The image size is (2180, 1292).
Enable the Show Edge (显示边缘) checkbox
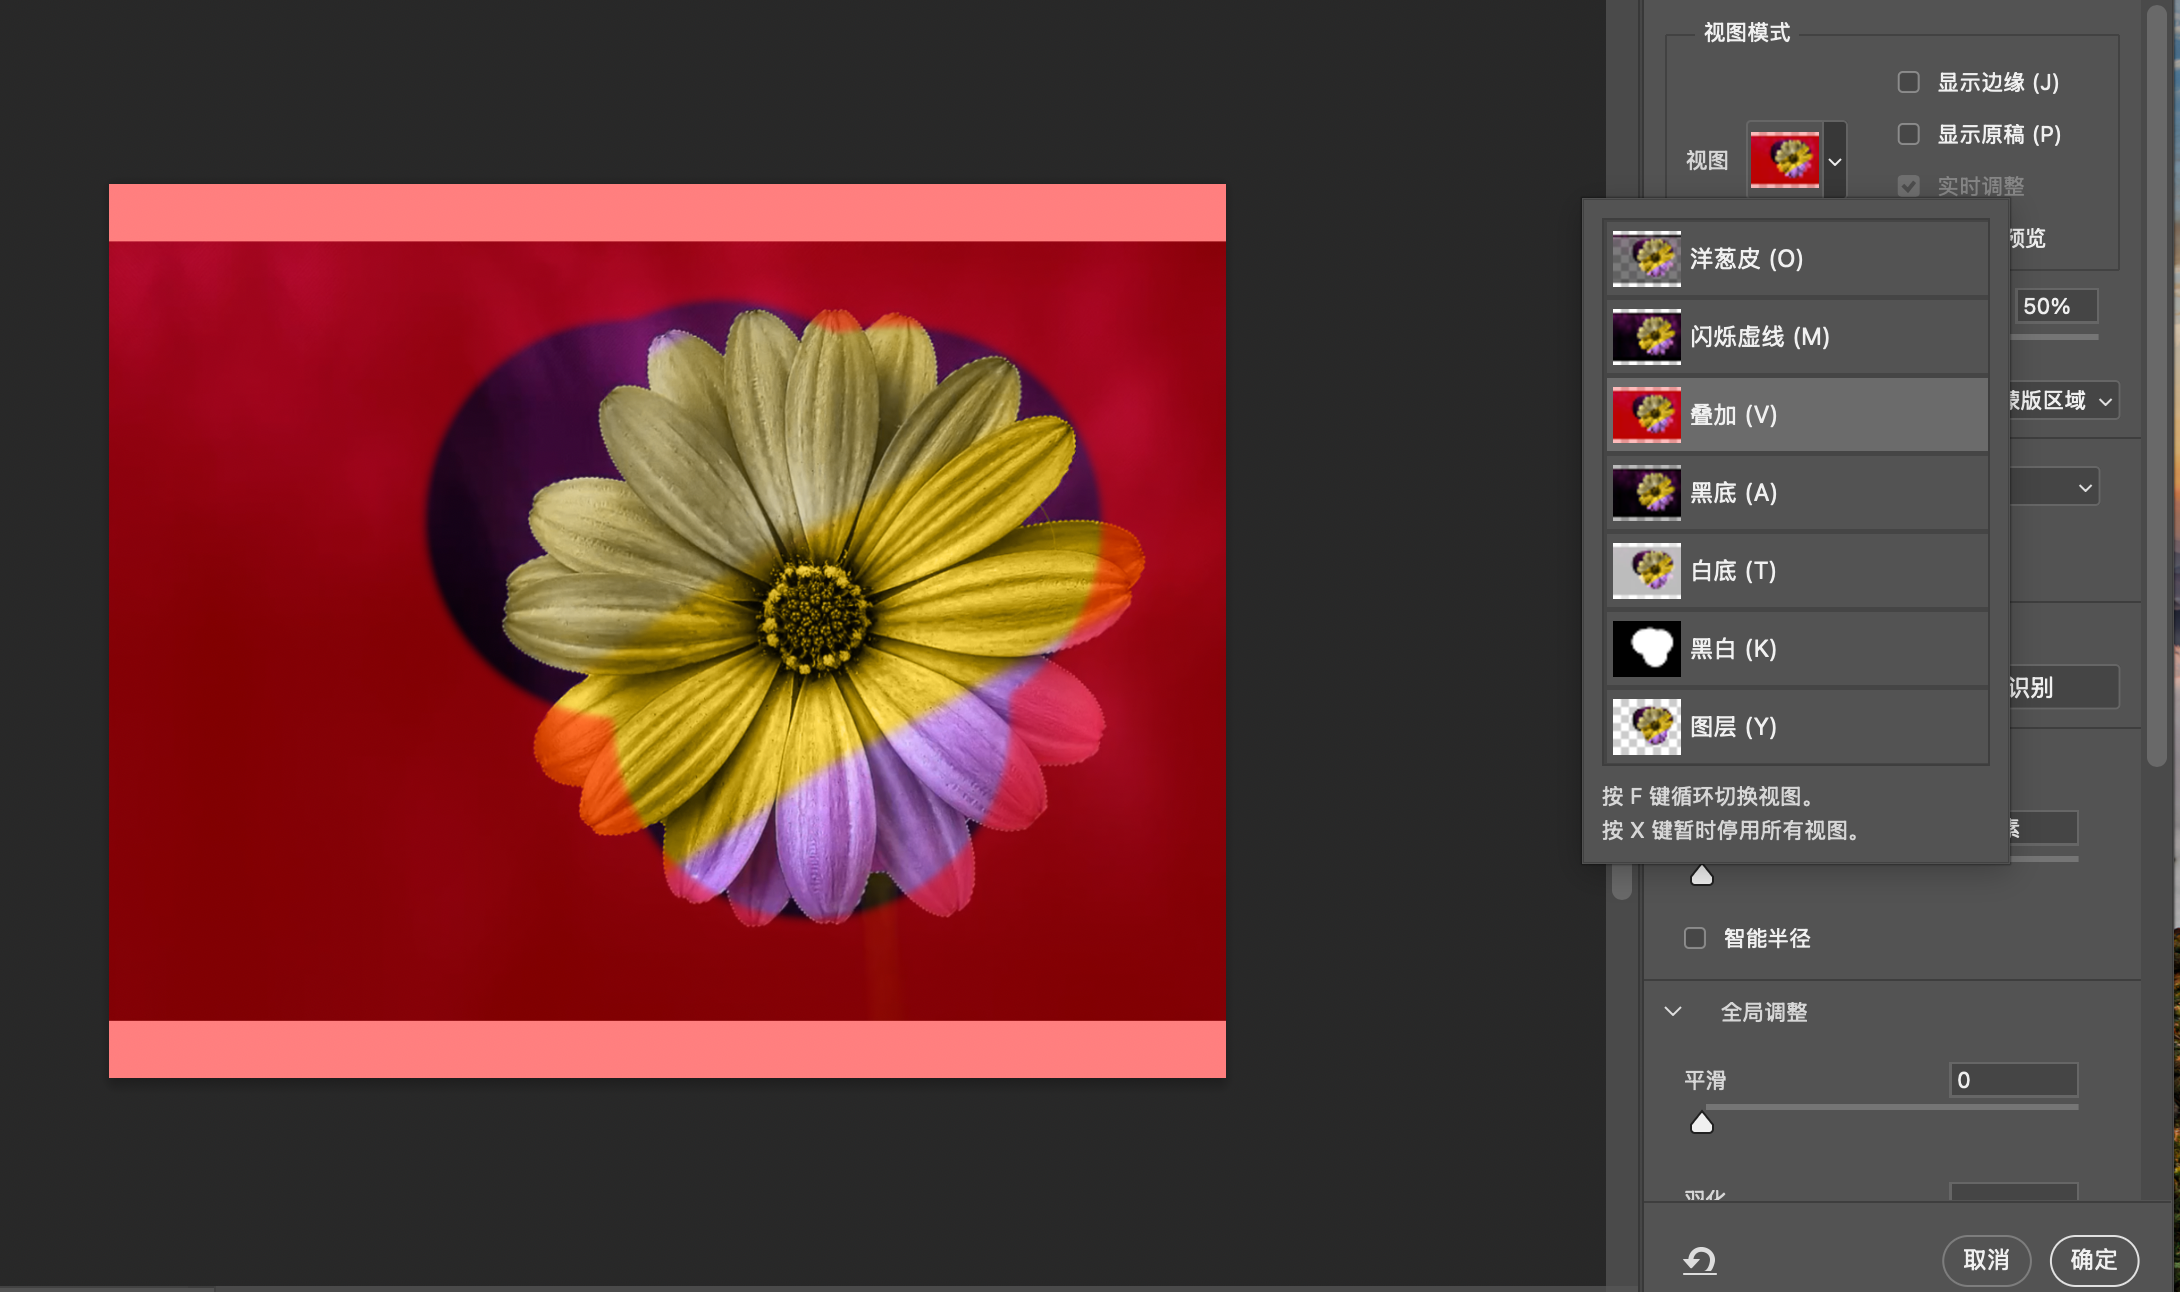[x=1908, y=82]
